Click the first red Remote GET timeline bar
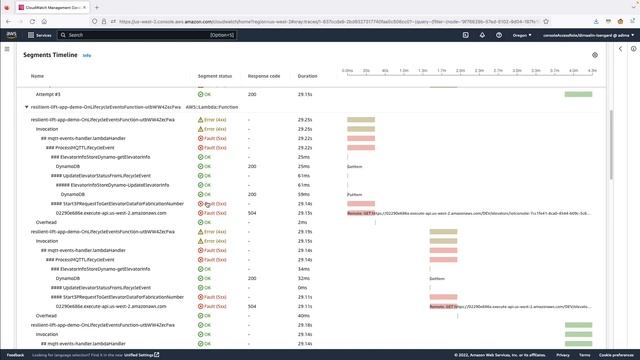Image resolution: width=640 pixels, height=360 pixels. pyautogui.click(x=361, y=213)
